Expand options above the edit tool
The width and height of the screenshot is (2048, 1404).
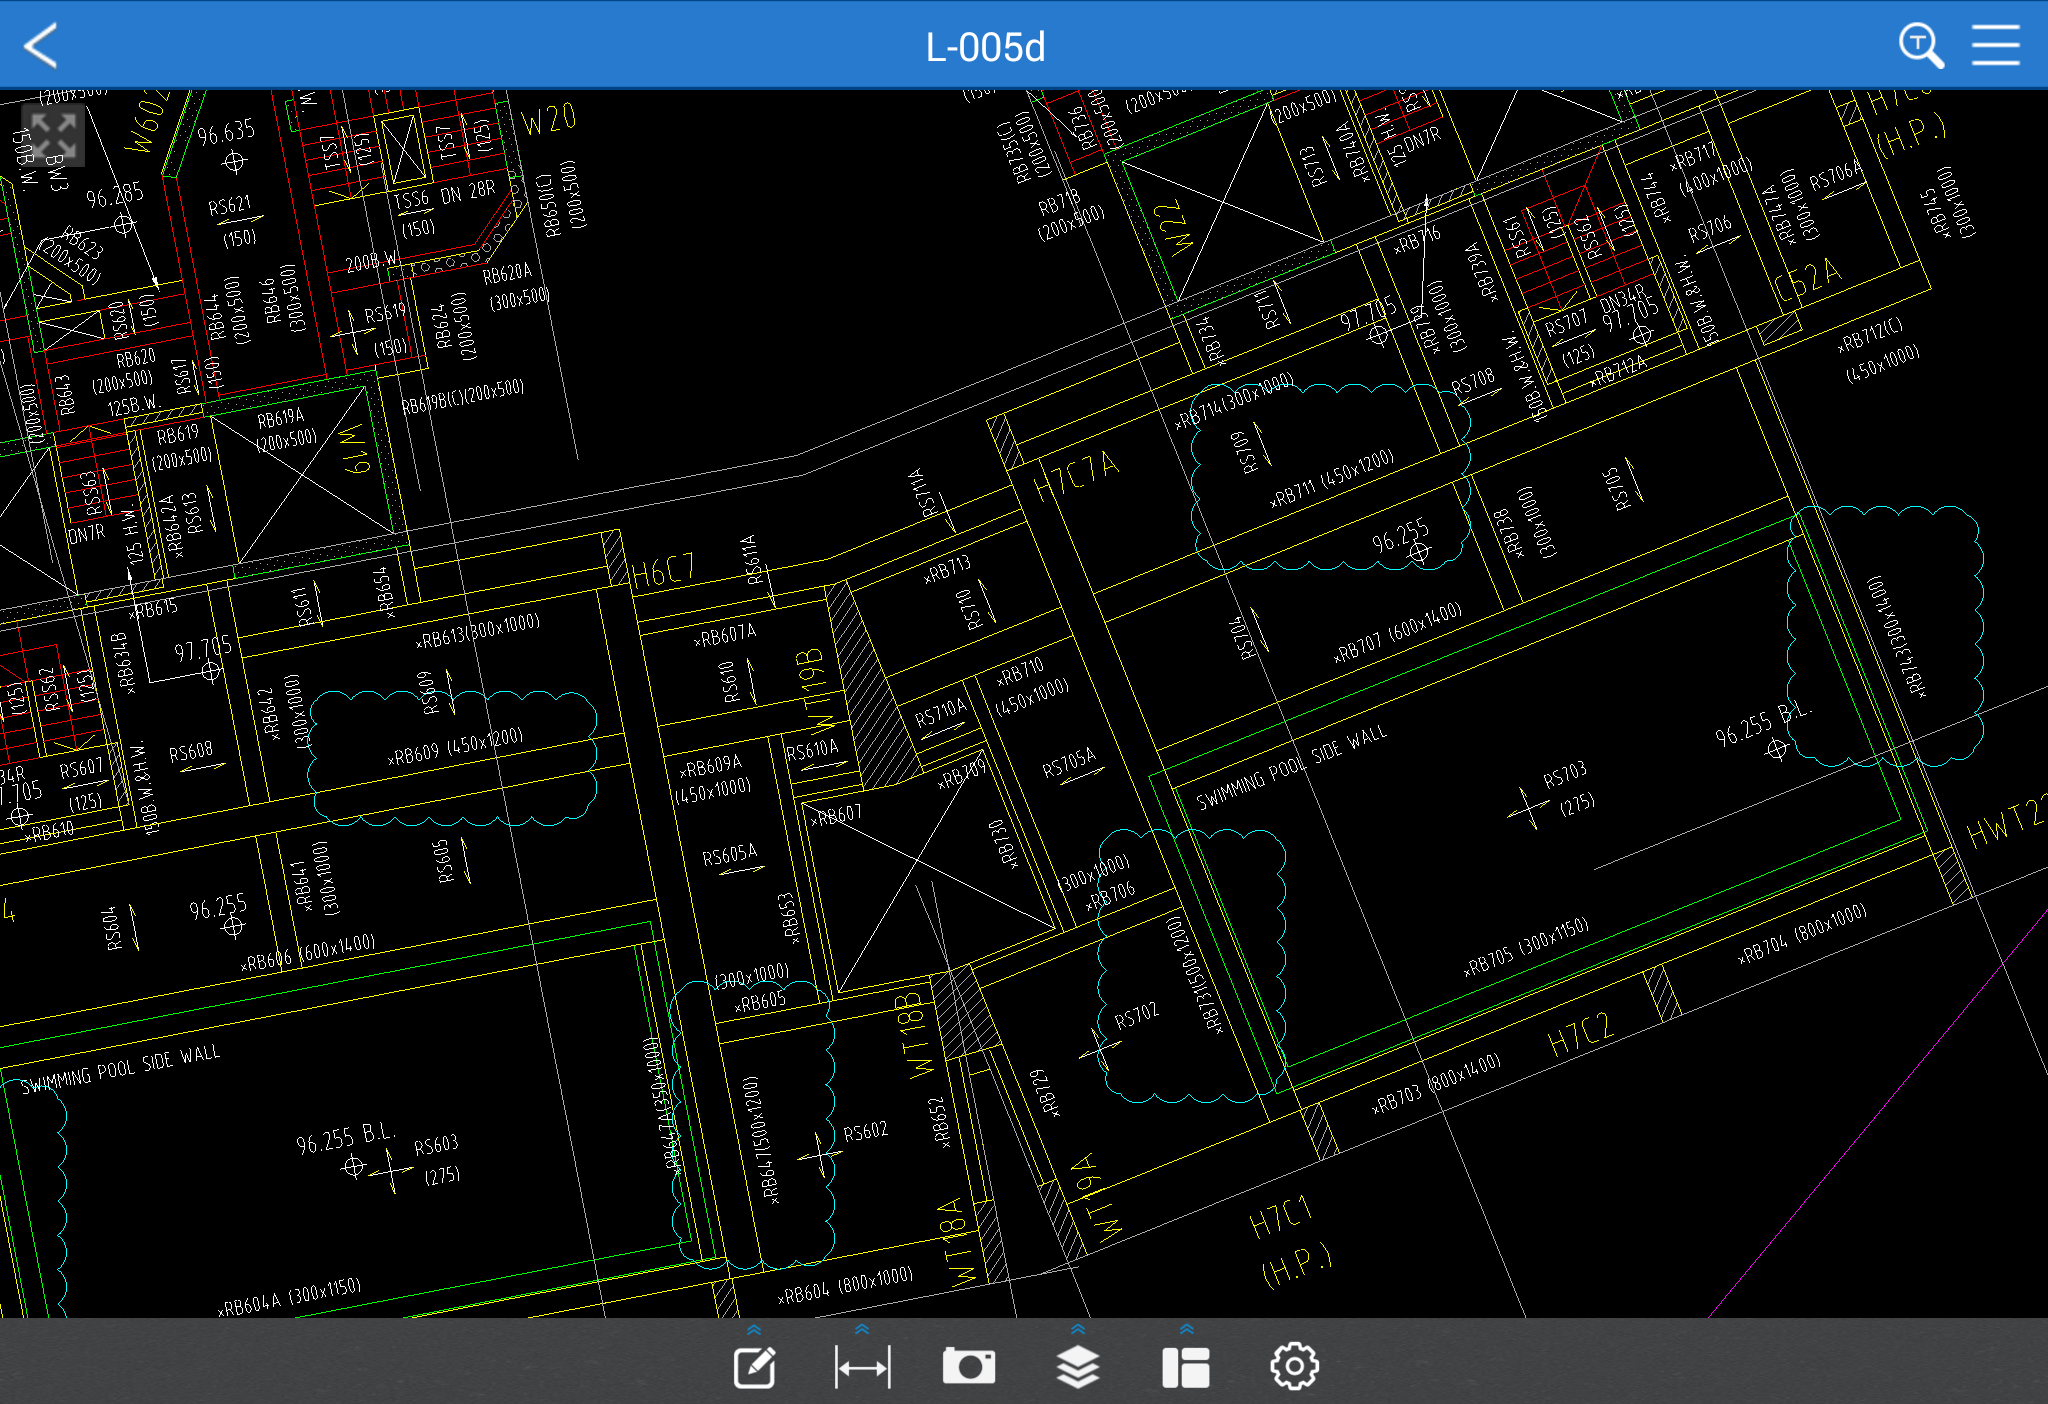point(755,1330)
